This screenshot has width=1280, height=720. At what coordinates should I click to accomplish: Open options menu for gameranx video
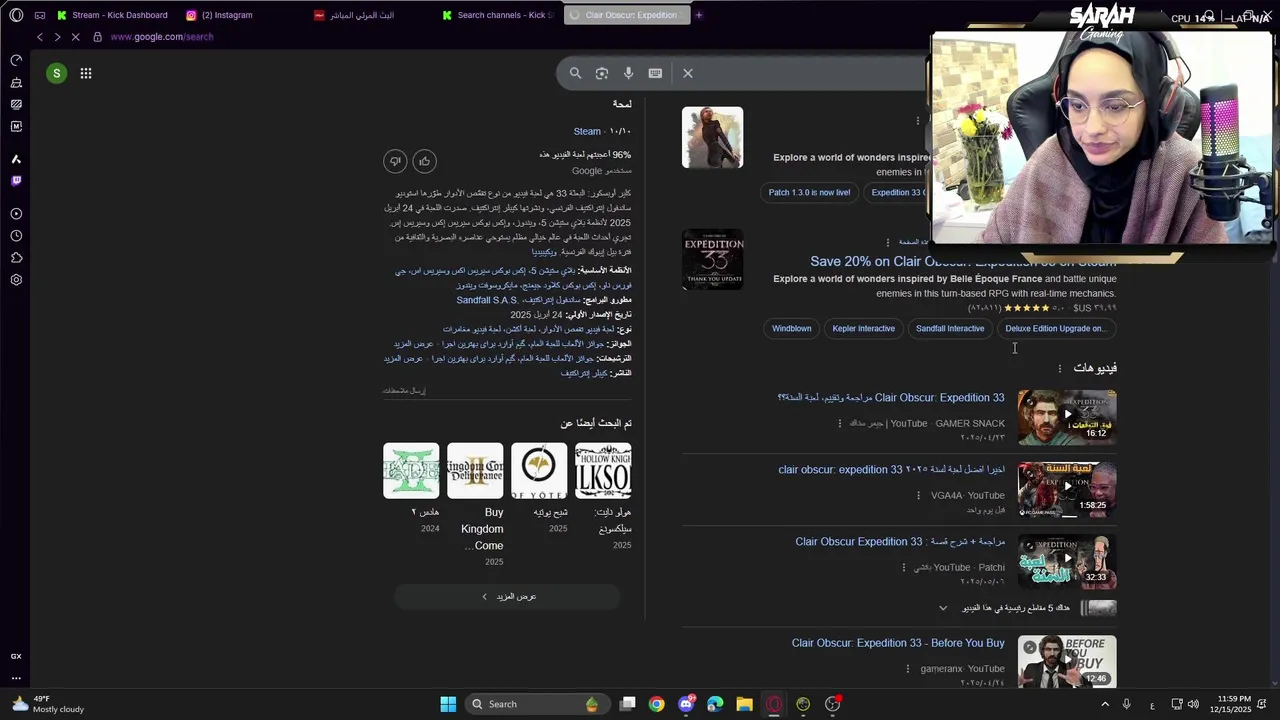point(908,668)
